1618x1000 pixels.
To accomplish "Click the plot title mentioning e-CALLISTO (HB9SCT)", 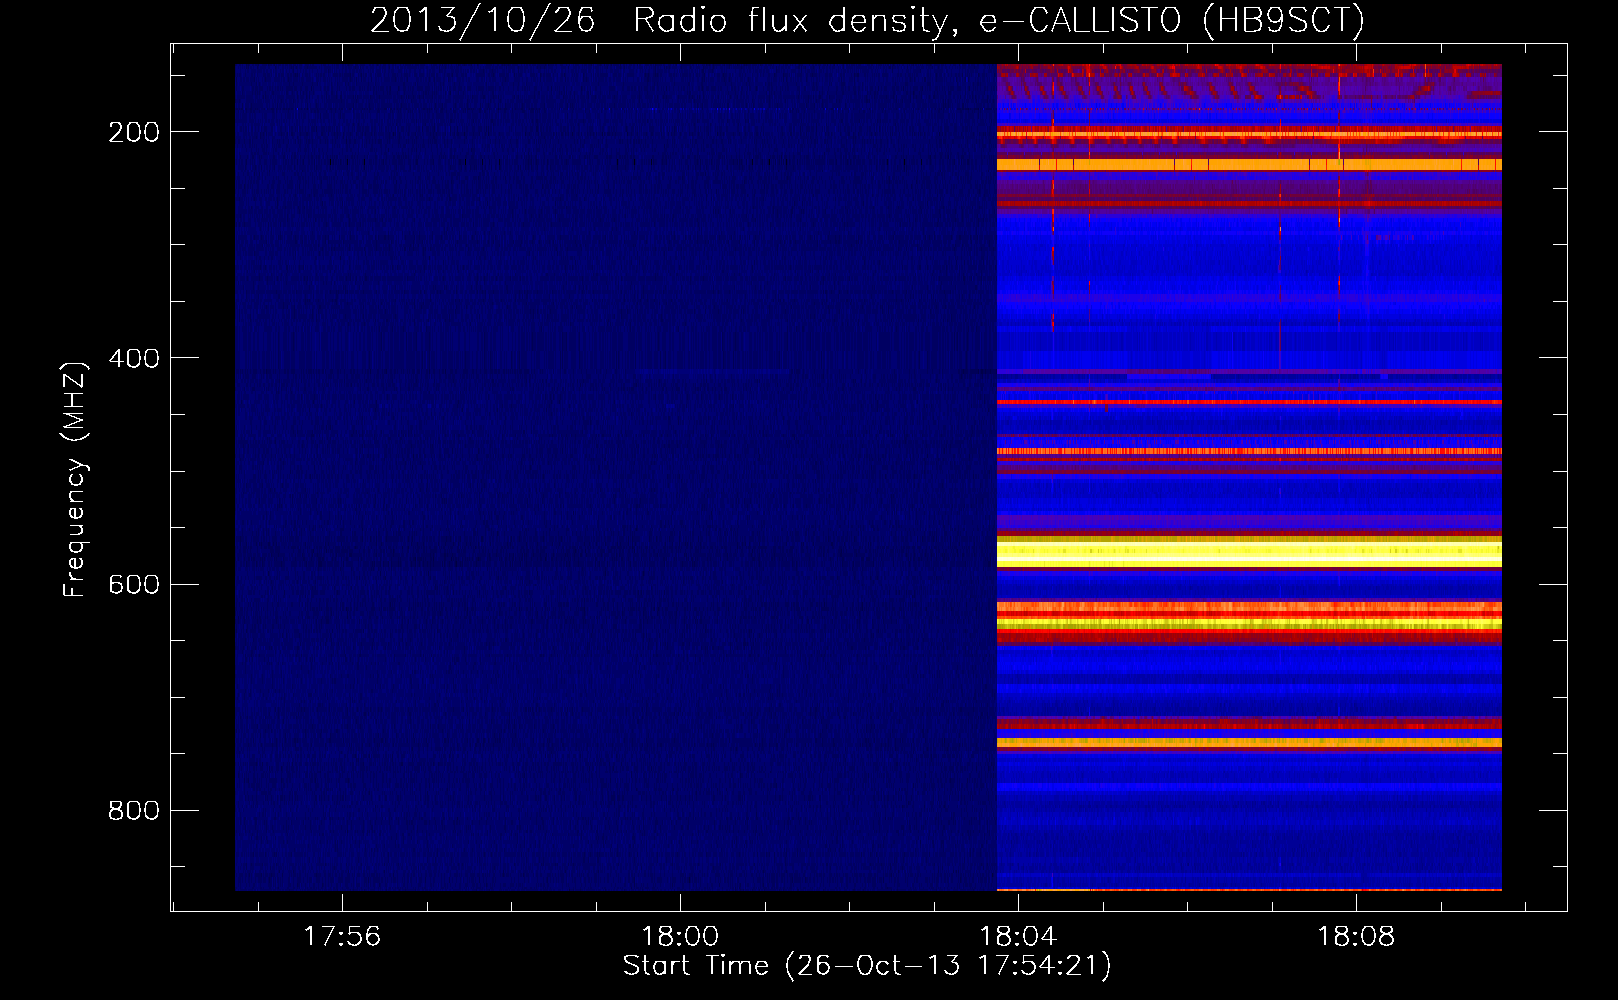I will pos(867,20).
